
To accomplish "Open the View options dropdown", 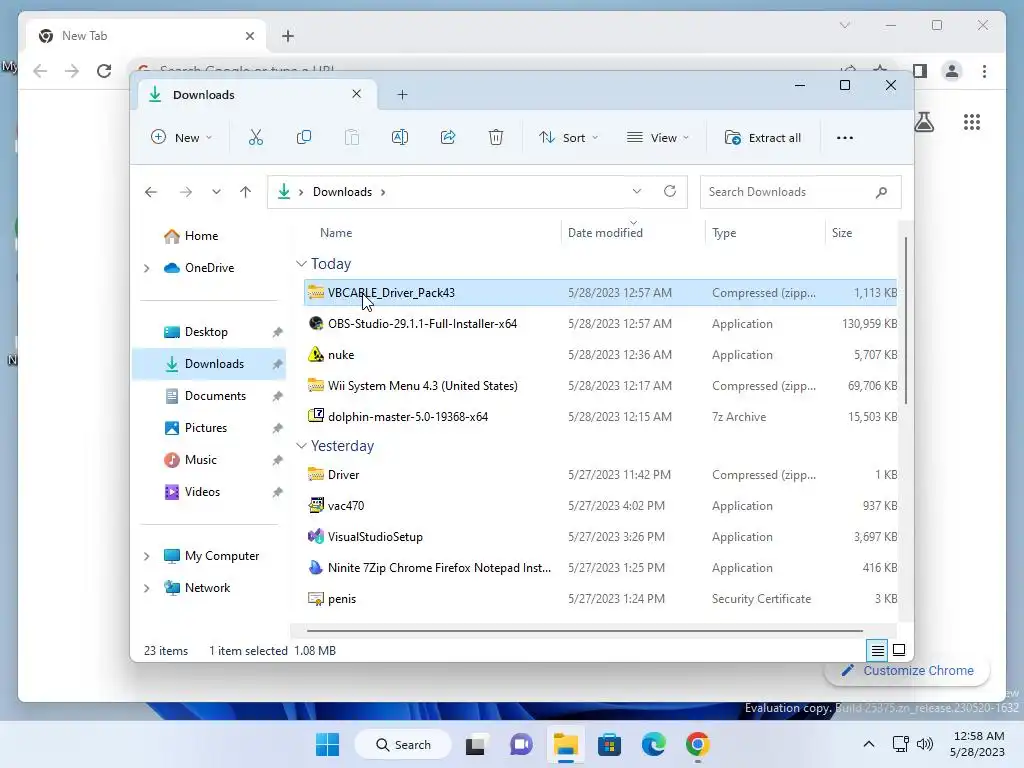I will [x=657, y=138].
